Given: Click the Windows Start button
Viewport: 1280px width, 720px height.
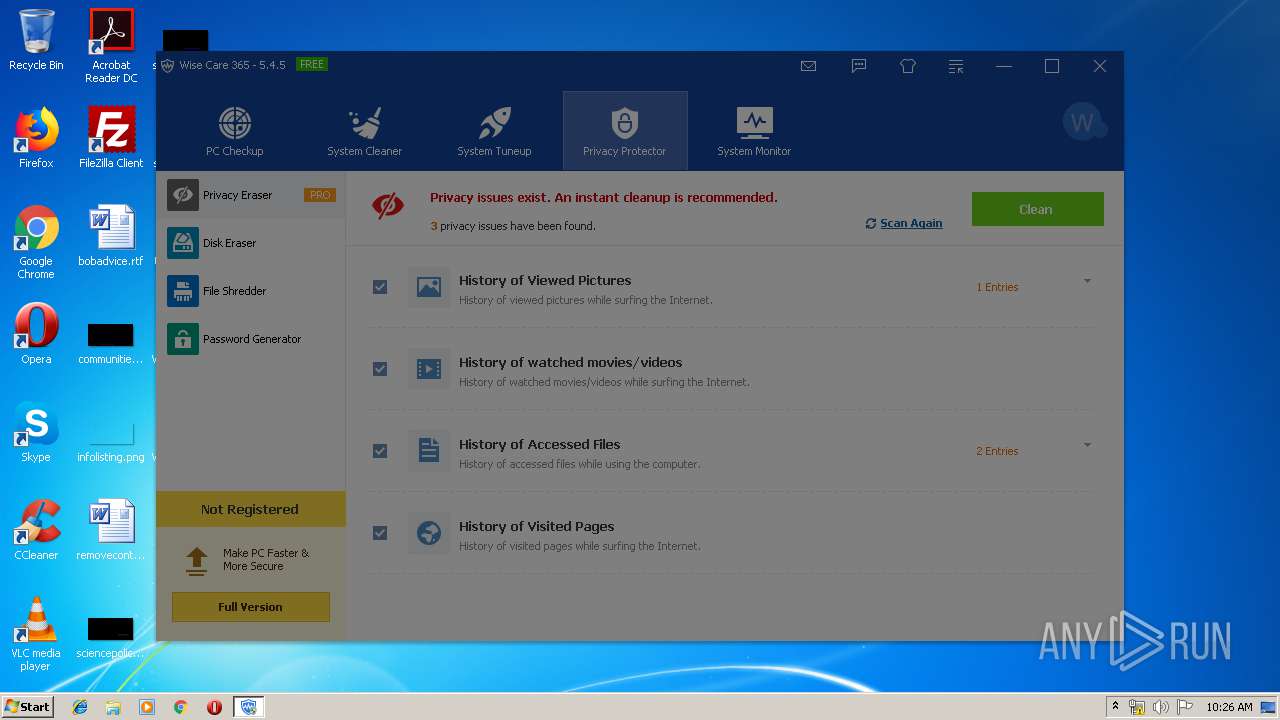Looking at the screenshot, I should point(27,706).
